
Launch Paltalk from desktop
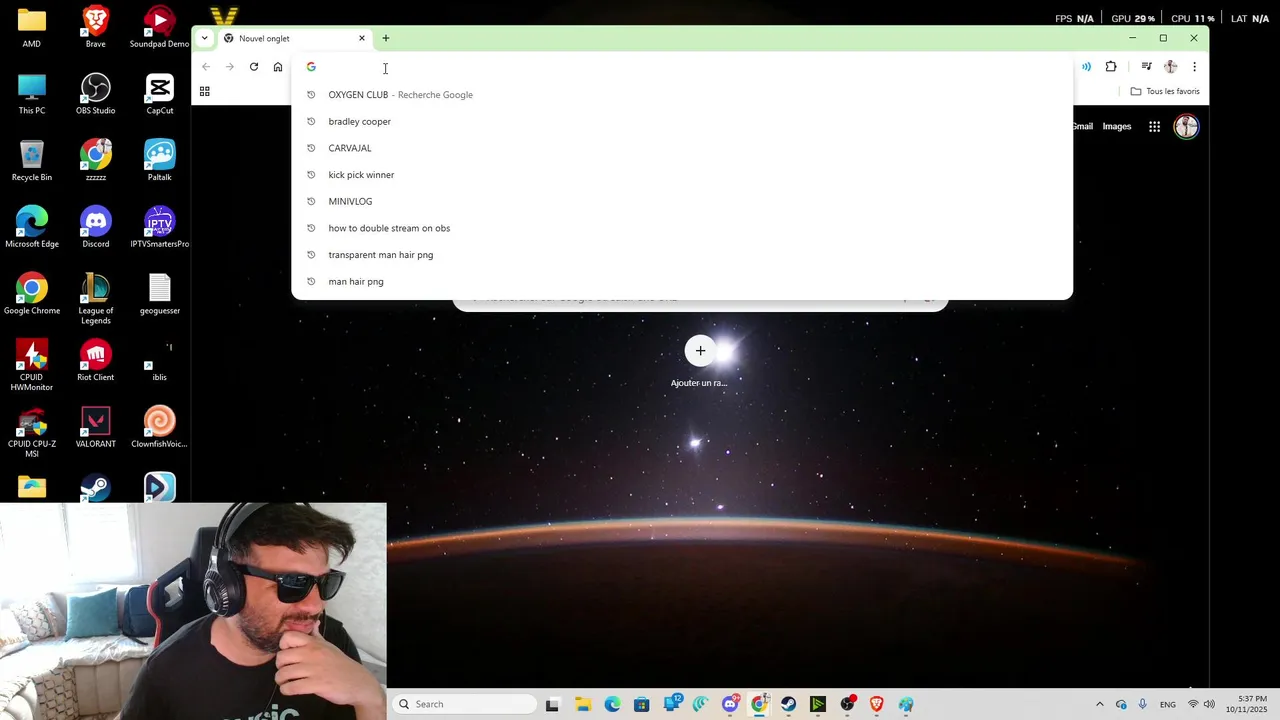(159, 161)
